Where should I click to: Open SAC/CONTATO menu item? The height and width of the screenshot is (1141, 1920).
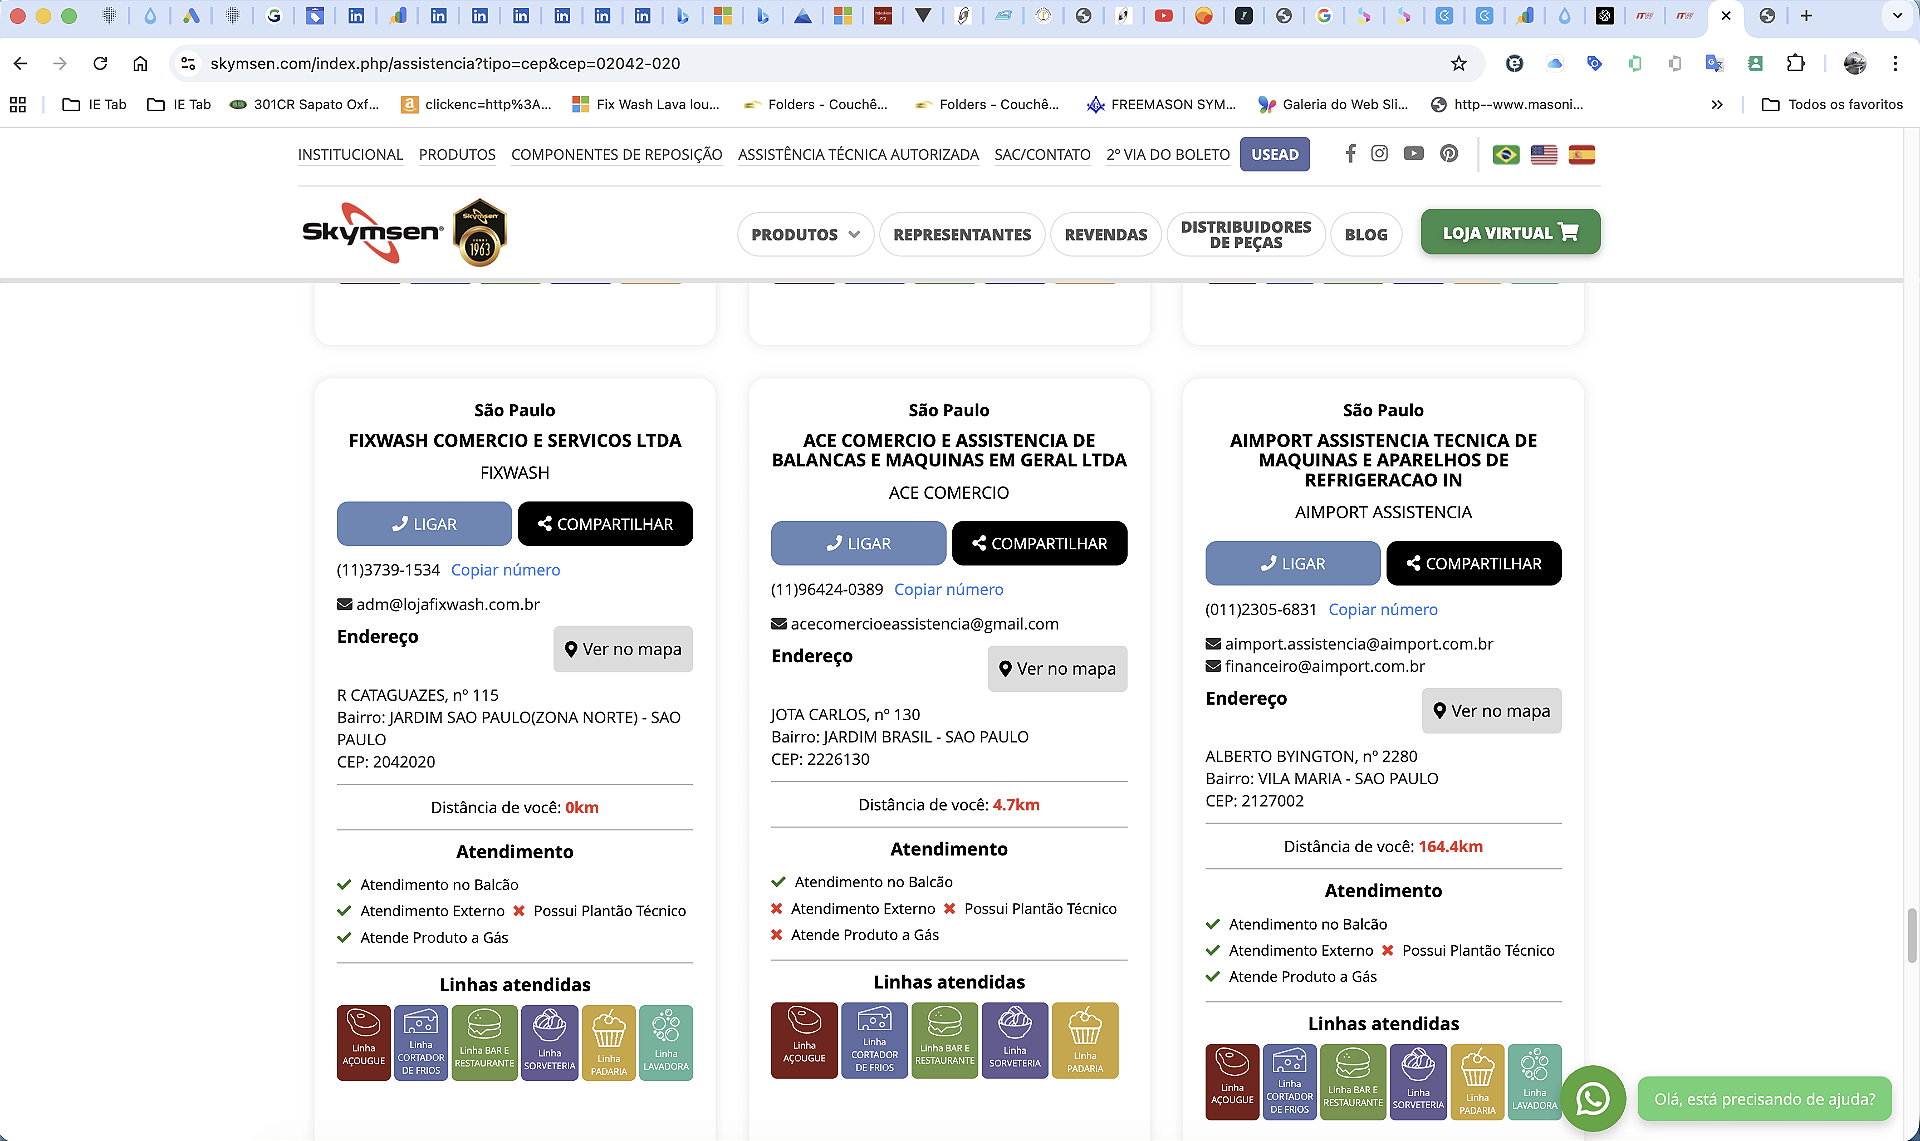click(x=1042, y=155)
